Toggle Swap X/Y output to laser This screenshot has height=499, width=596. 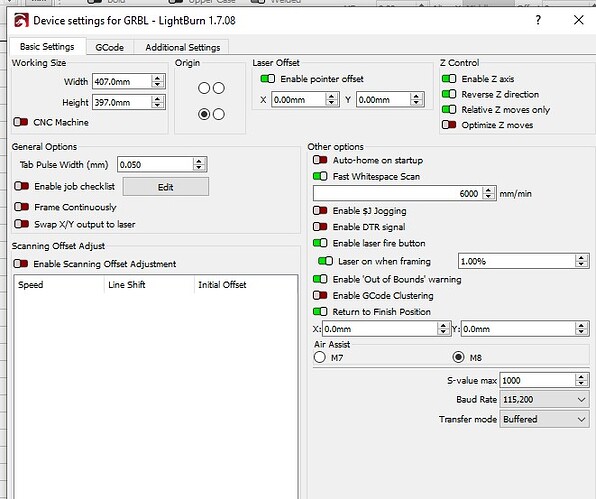point(22,224)
